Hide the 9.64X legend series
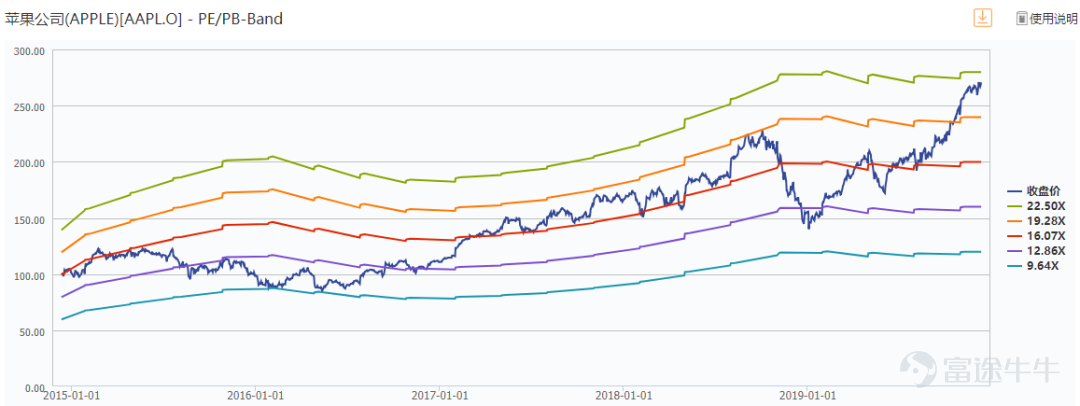The image size is (1080, 406). pyautogui.click(x=1040, y=265)
